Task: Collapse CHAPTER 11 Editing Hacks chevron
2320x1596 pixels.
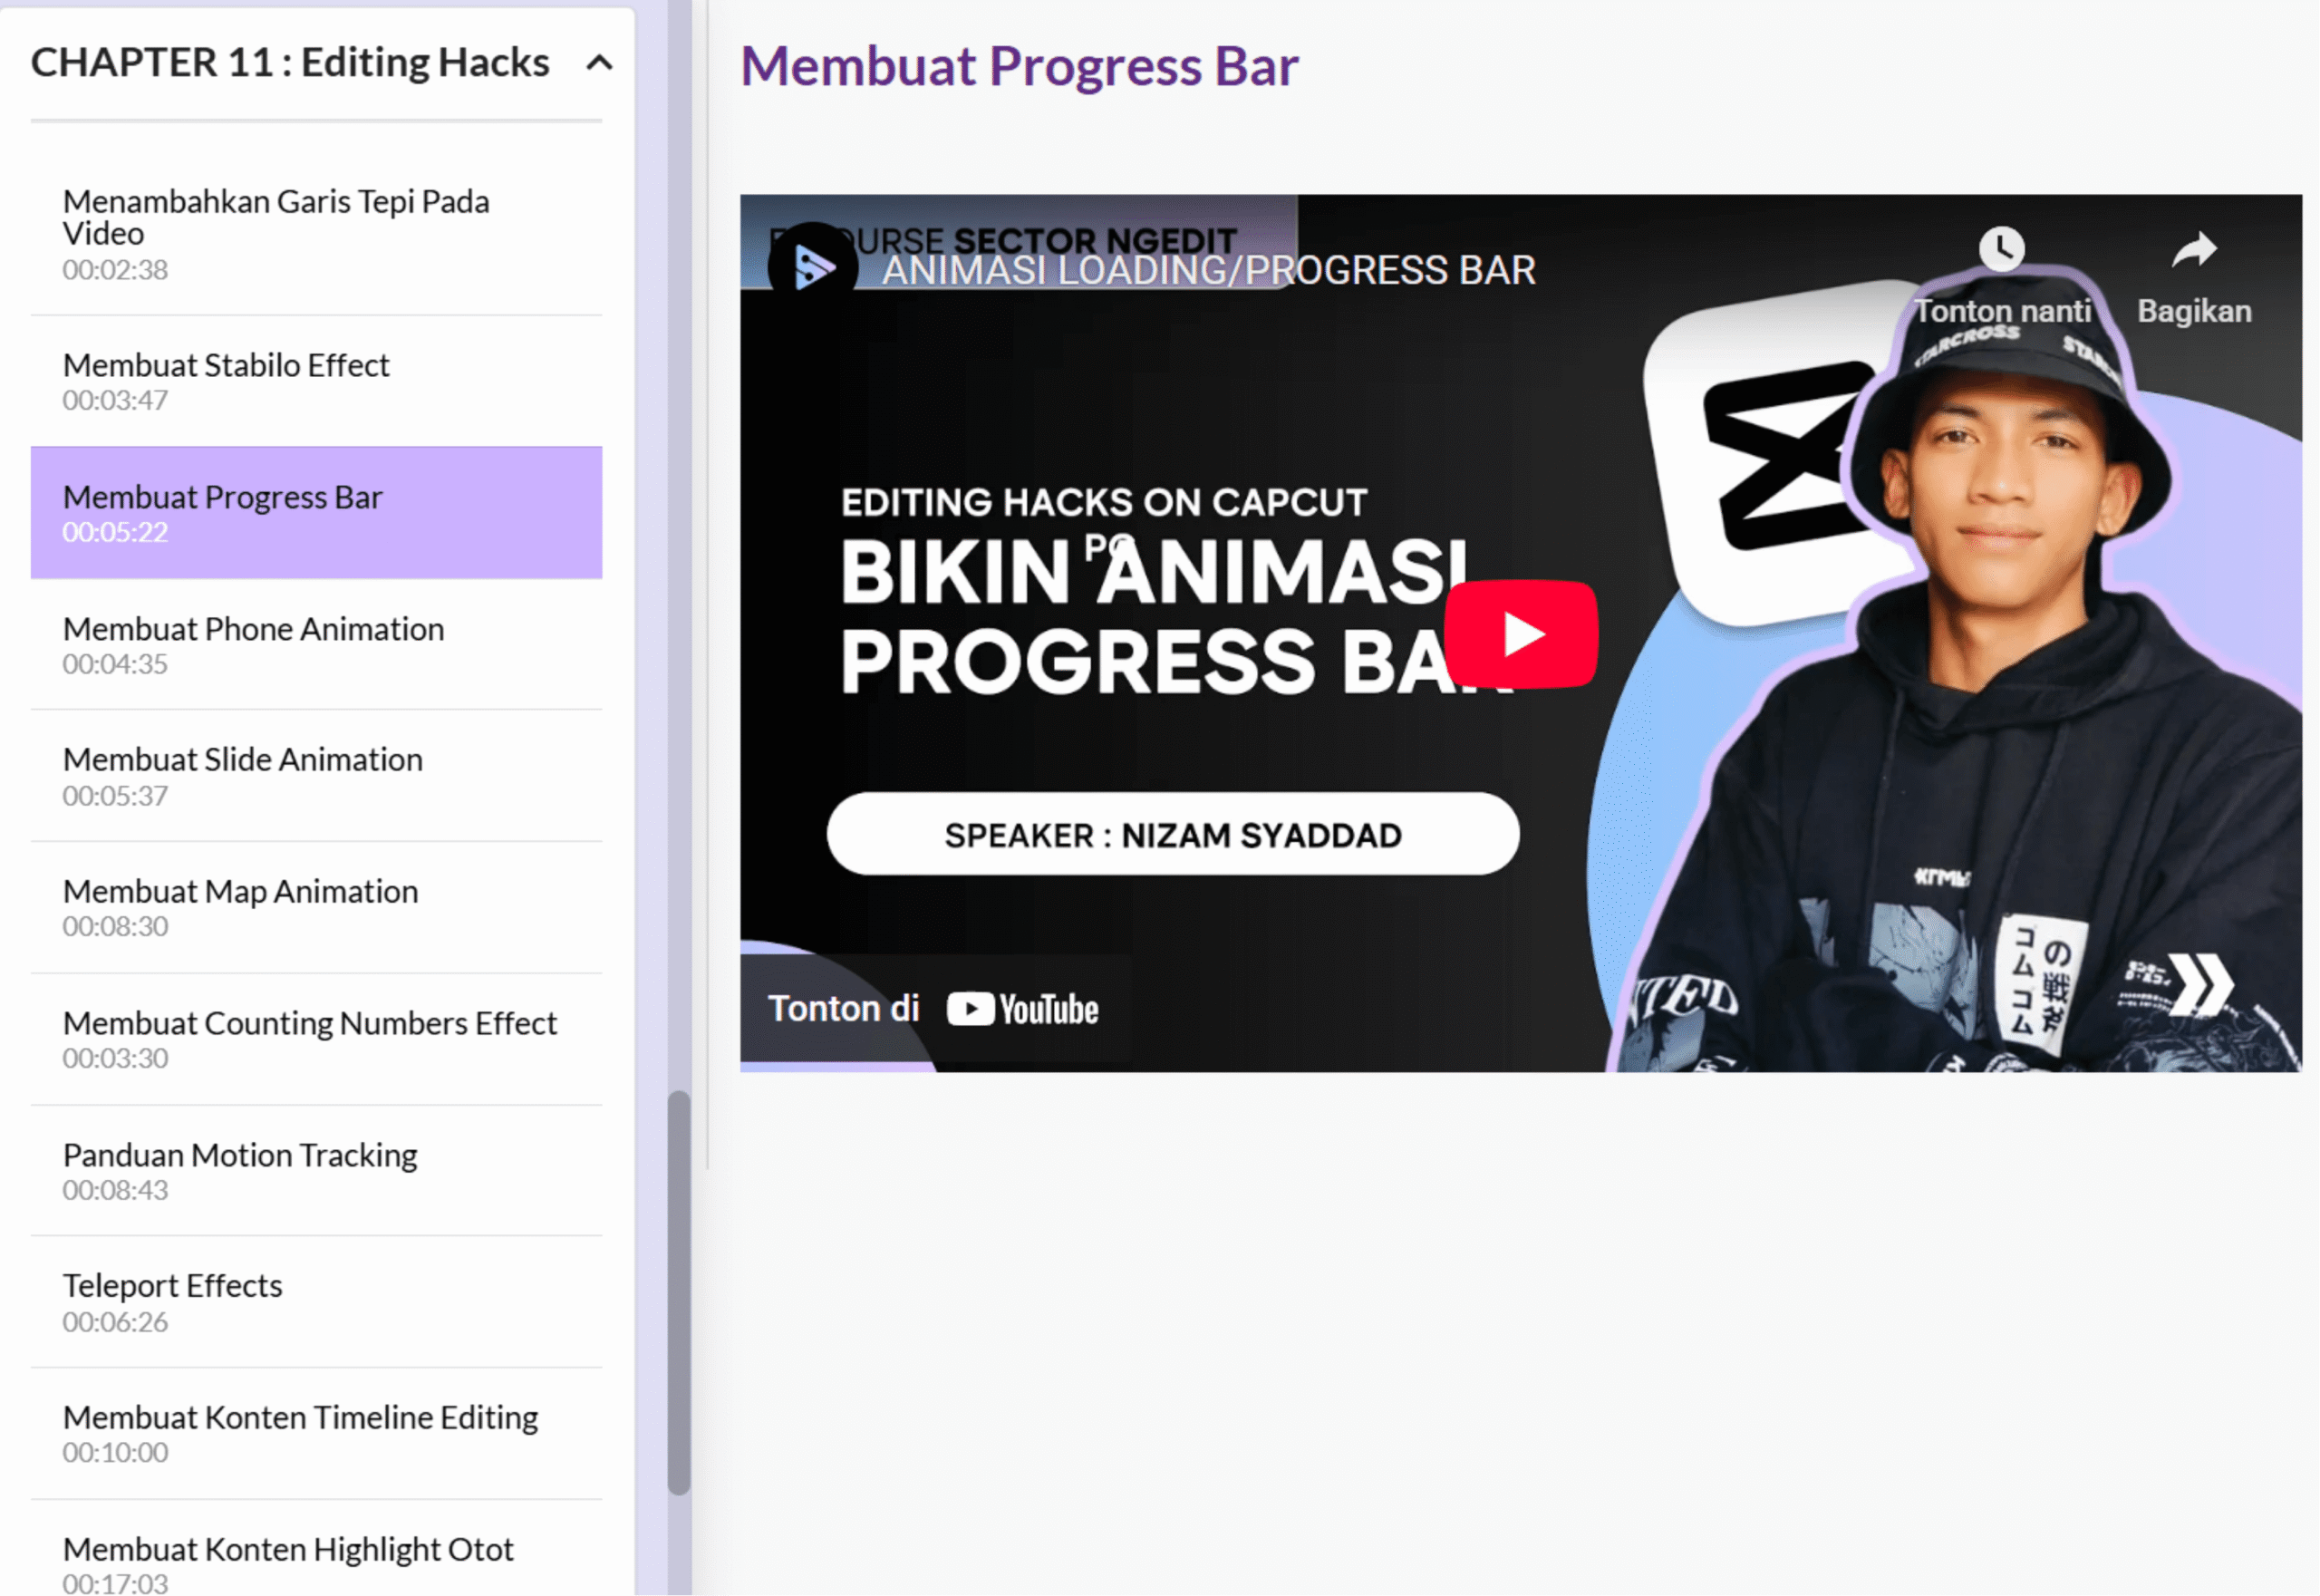Action: (599, 63)
